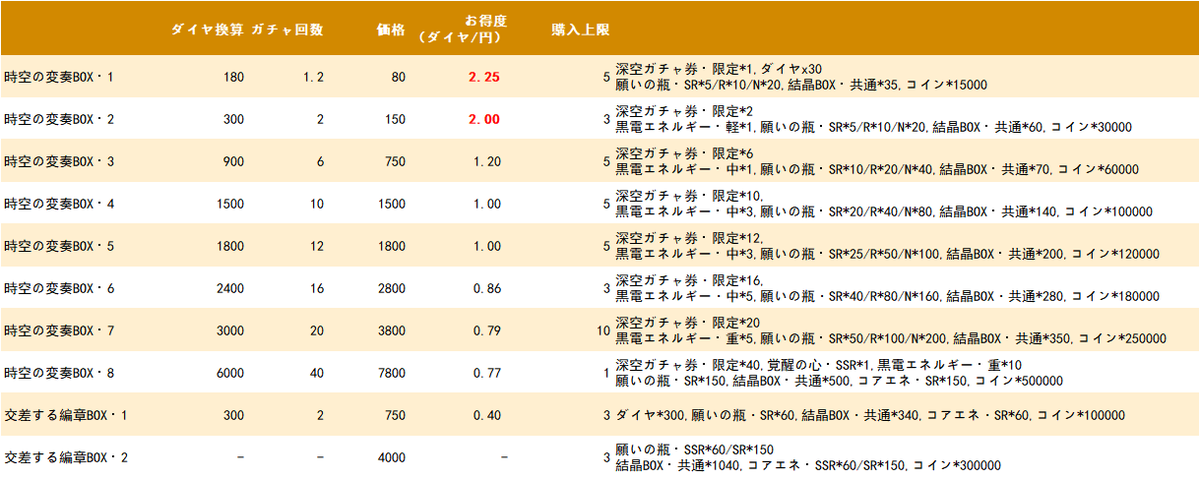Click the price 80 for BOX・1
Image resolution: width=1200 pixels, height=479 pixels.
[398, 77]
